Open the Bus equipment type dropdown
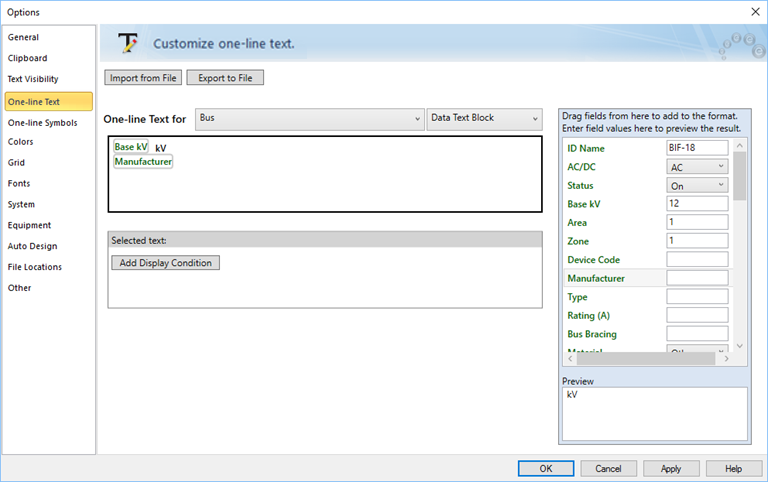768x482 pixels. [x=309, y=118]
